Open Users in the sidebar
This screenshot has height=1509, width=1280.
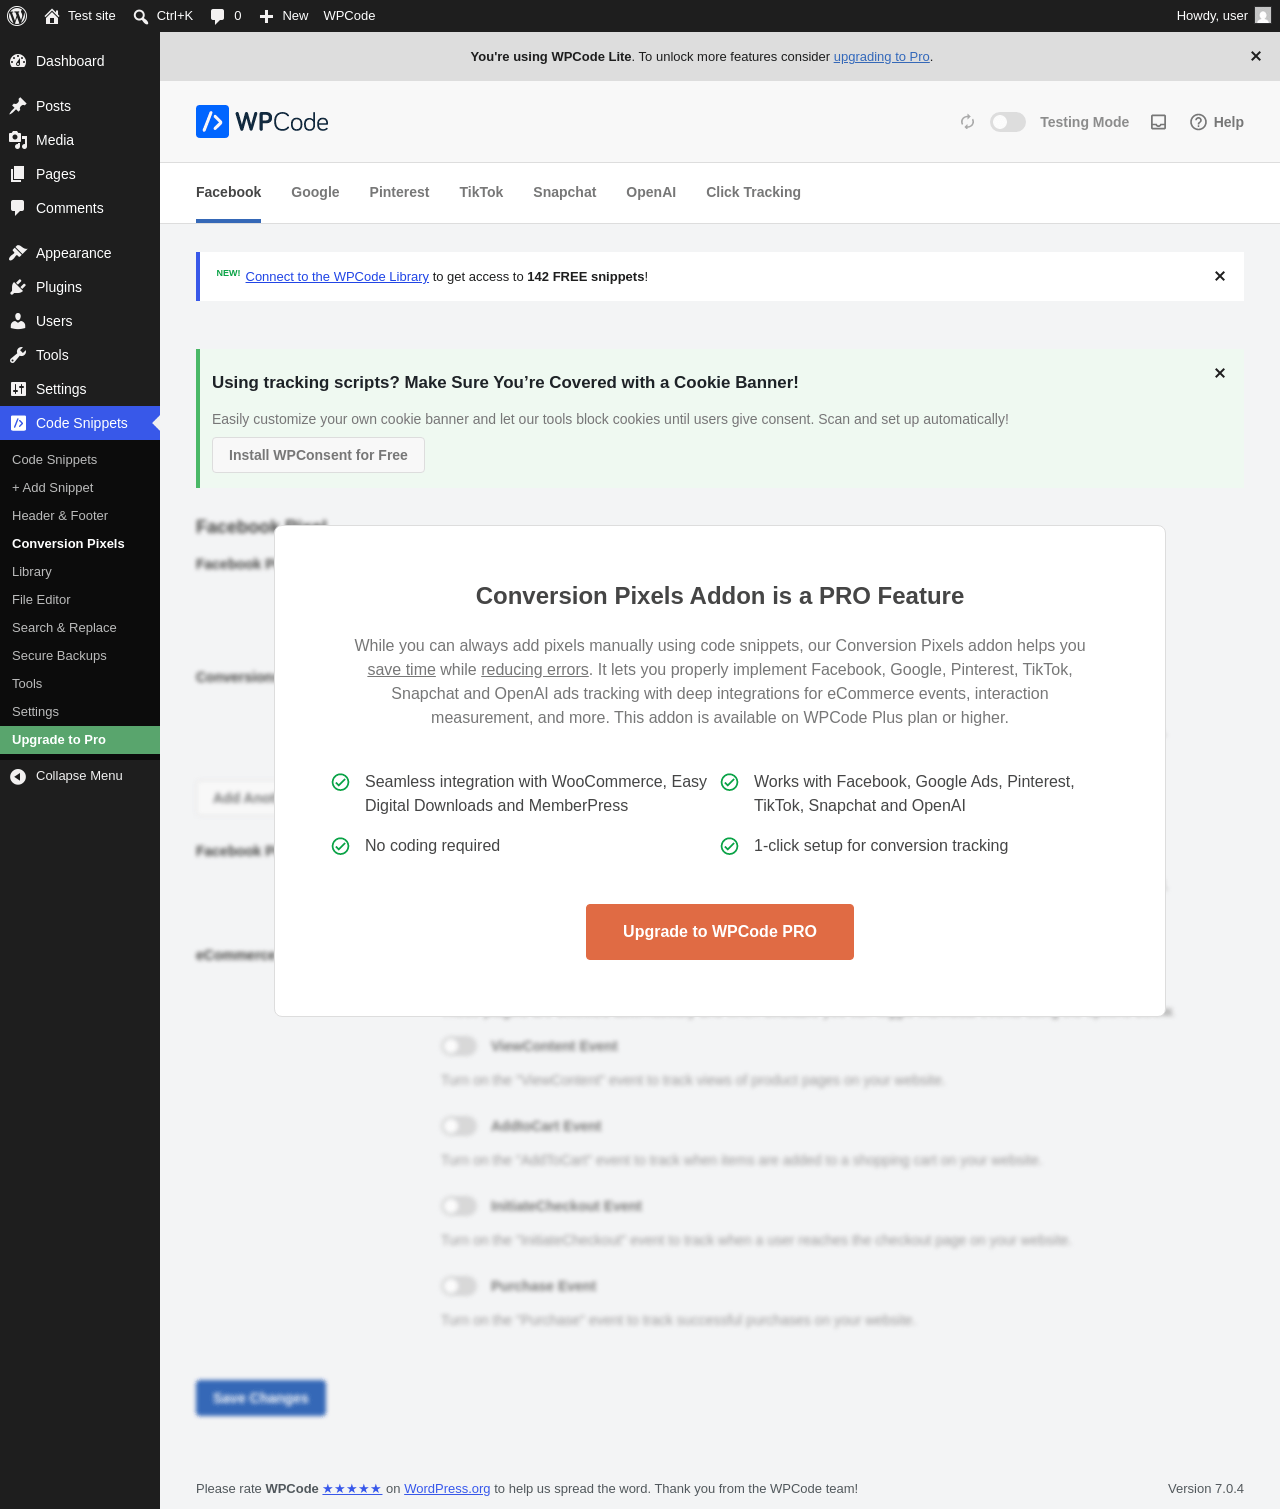[80, 321]
